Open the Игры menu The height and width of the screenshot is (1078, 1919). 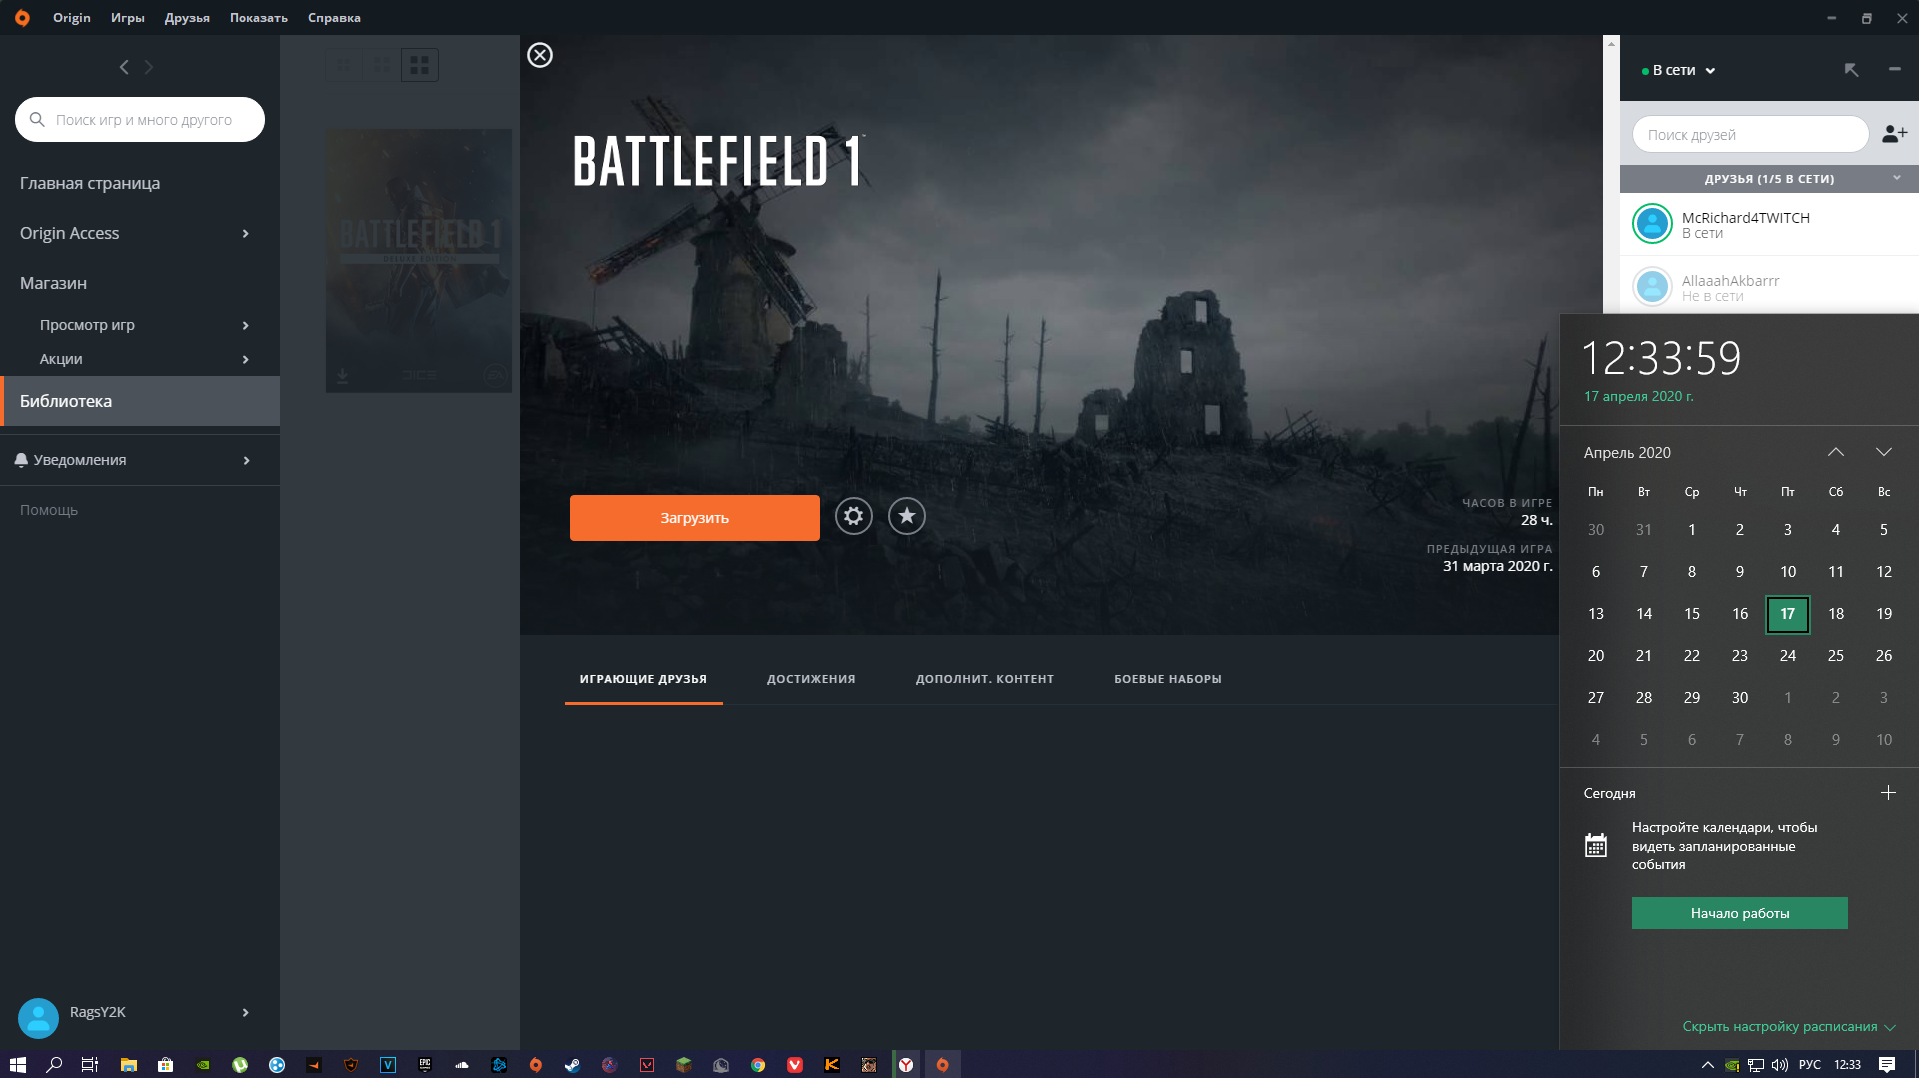pos(127,18)
